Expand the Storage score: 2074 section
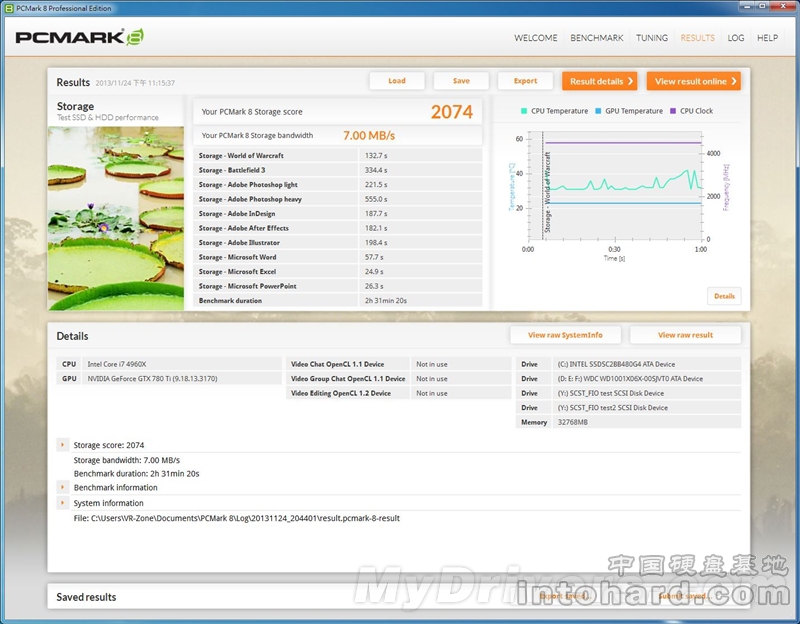 pos(62,445)
